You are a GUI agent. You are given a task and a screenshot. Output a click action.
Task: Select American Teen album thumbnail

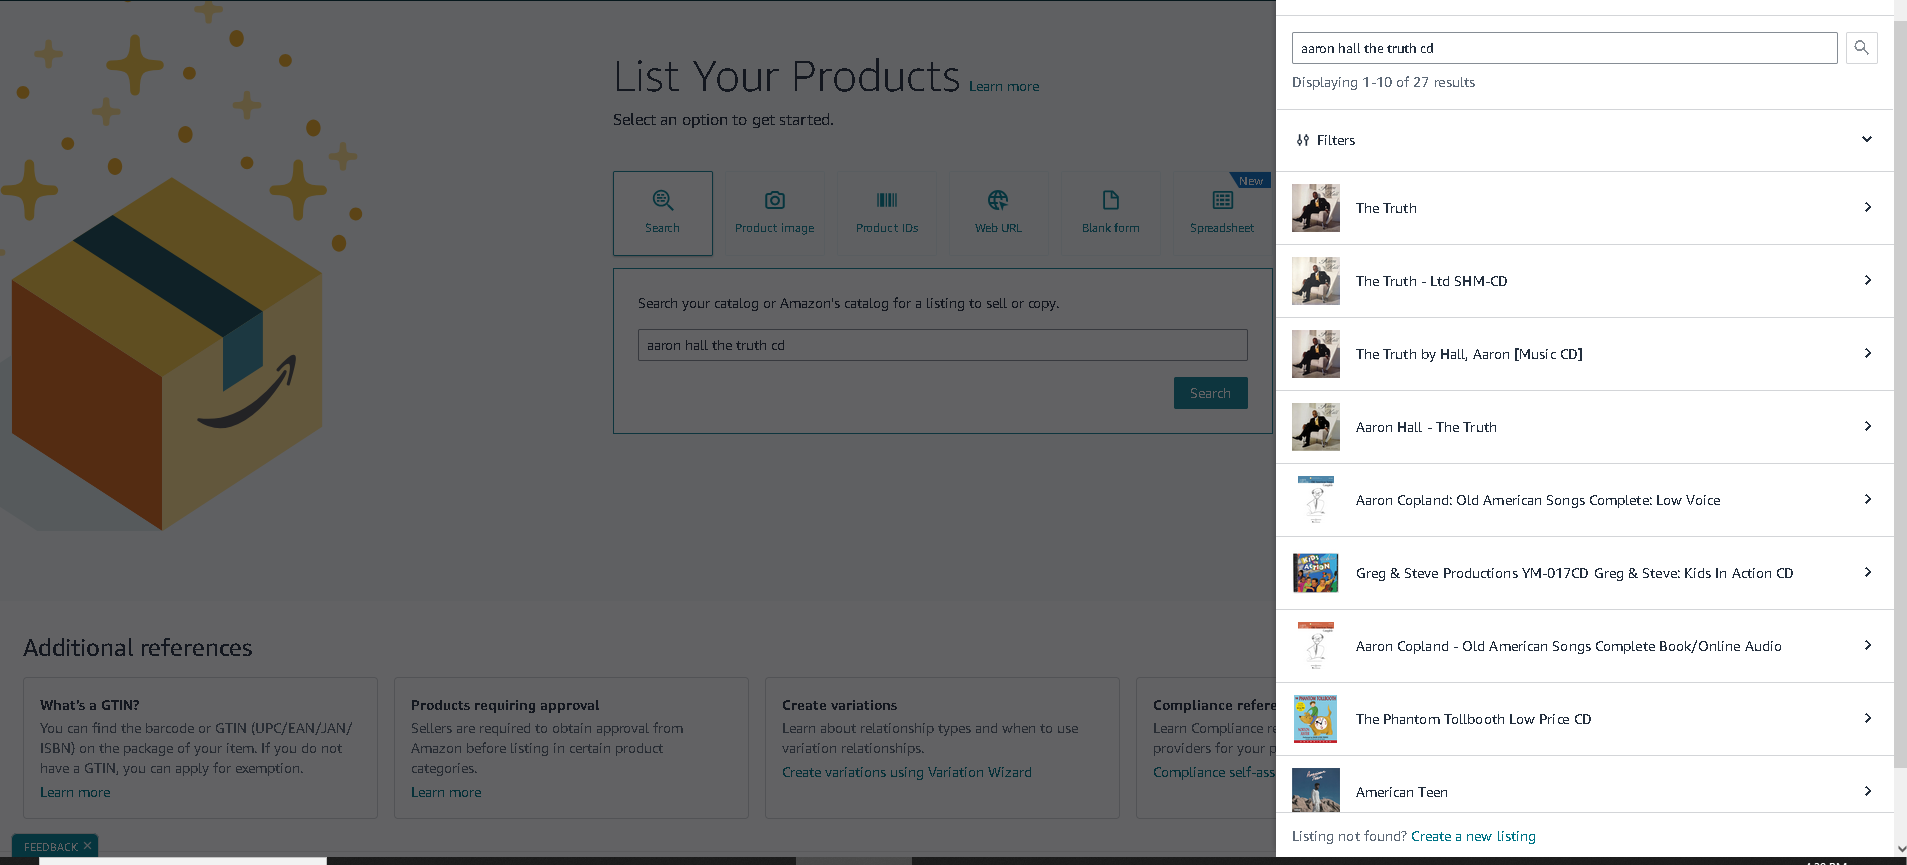1316,791
